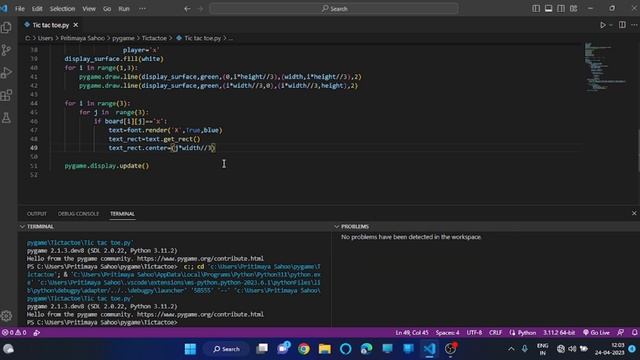The image size is (640, 360).
Task: Select the Tic tac toe.py editor tab
Action: [50, 25]
